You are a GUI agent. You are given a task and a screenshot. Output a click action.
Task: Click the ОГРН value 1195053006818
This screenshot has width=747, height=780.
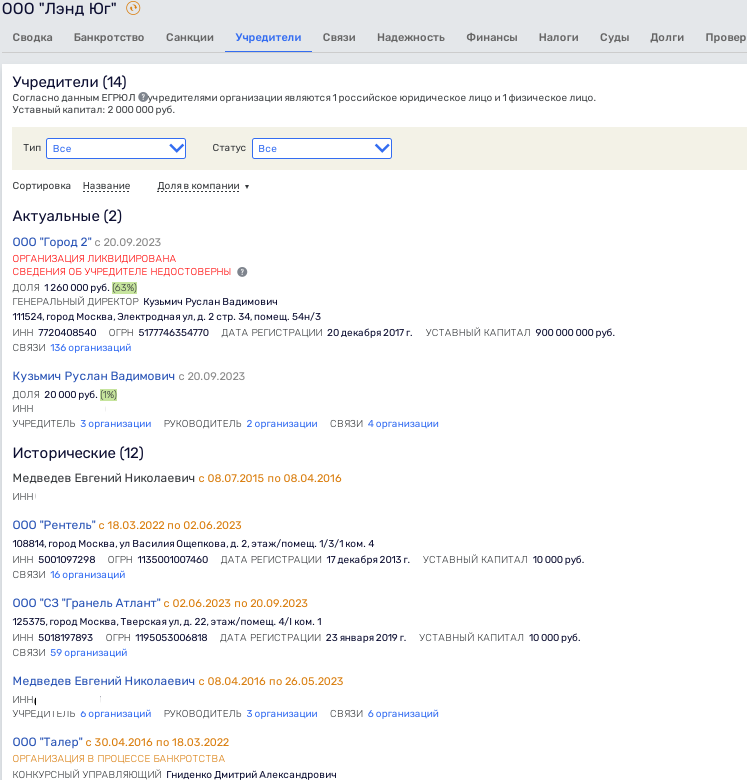(x=172, y=638)
